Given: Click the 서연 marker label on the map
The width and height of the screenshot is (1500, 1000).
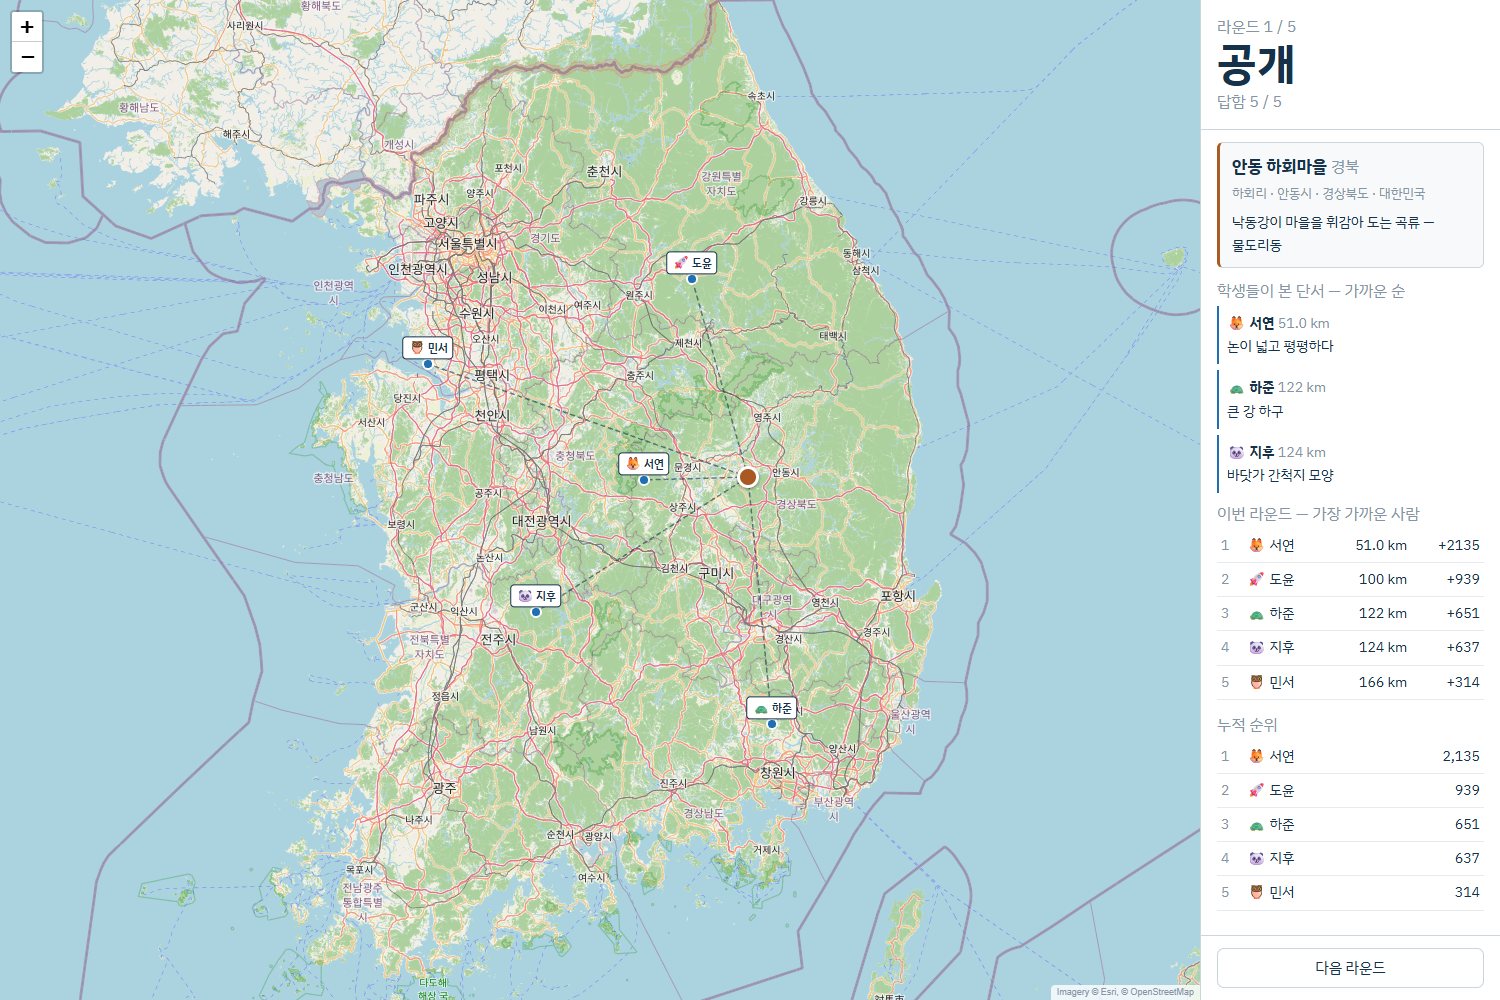Looking at the screenshot, I should coord(644,464).
